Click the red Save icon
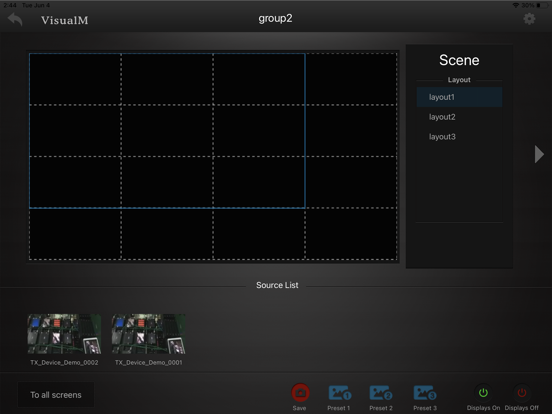Screen dimensions: 552x414 (x=300, y=393)
